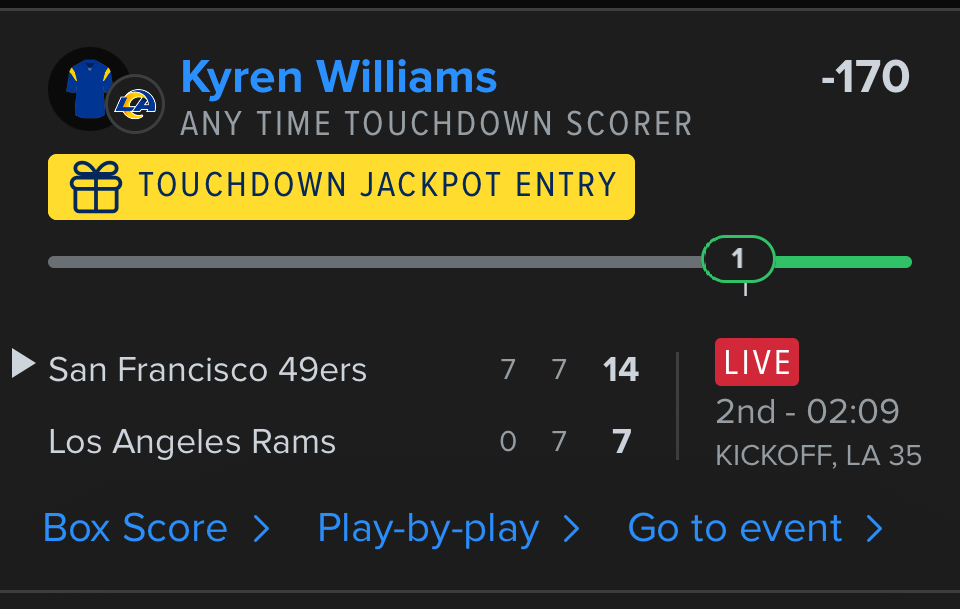Click the chevron after Go to event

tap(875, 529)
